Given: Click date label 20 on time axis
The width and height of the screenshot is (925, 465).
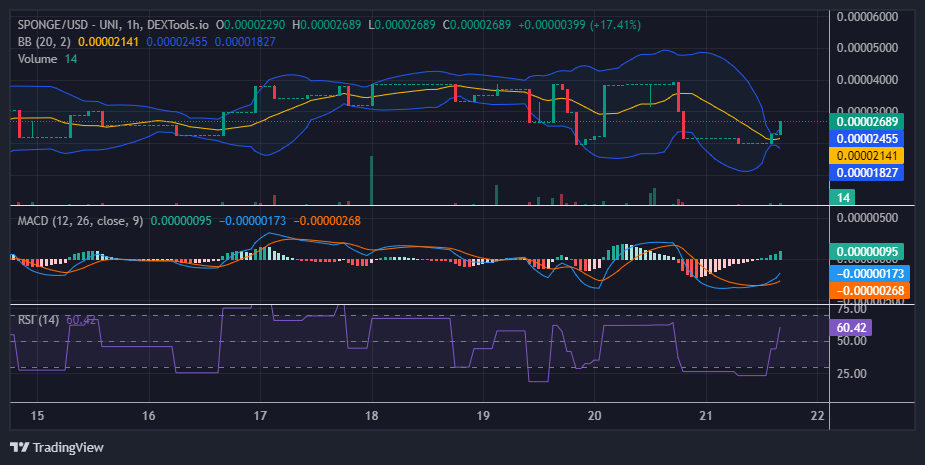Looking at the screenshot, I should tap(595, 416).
